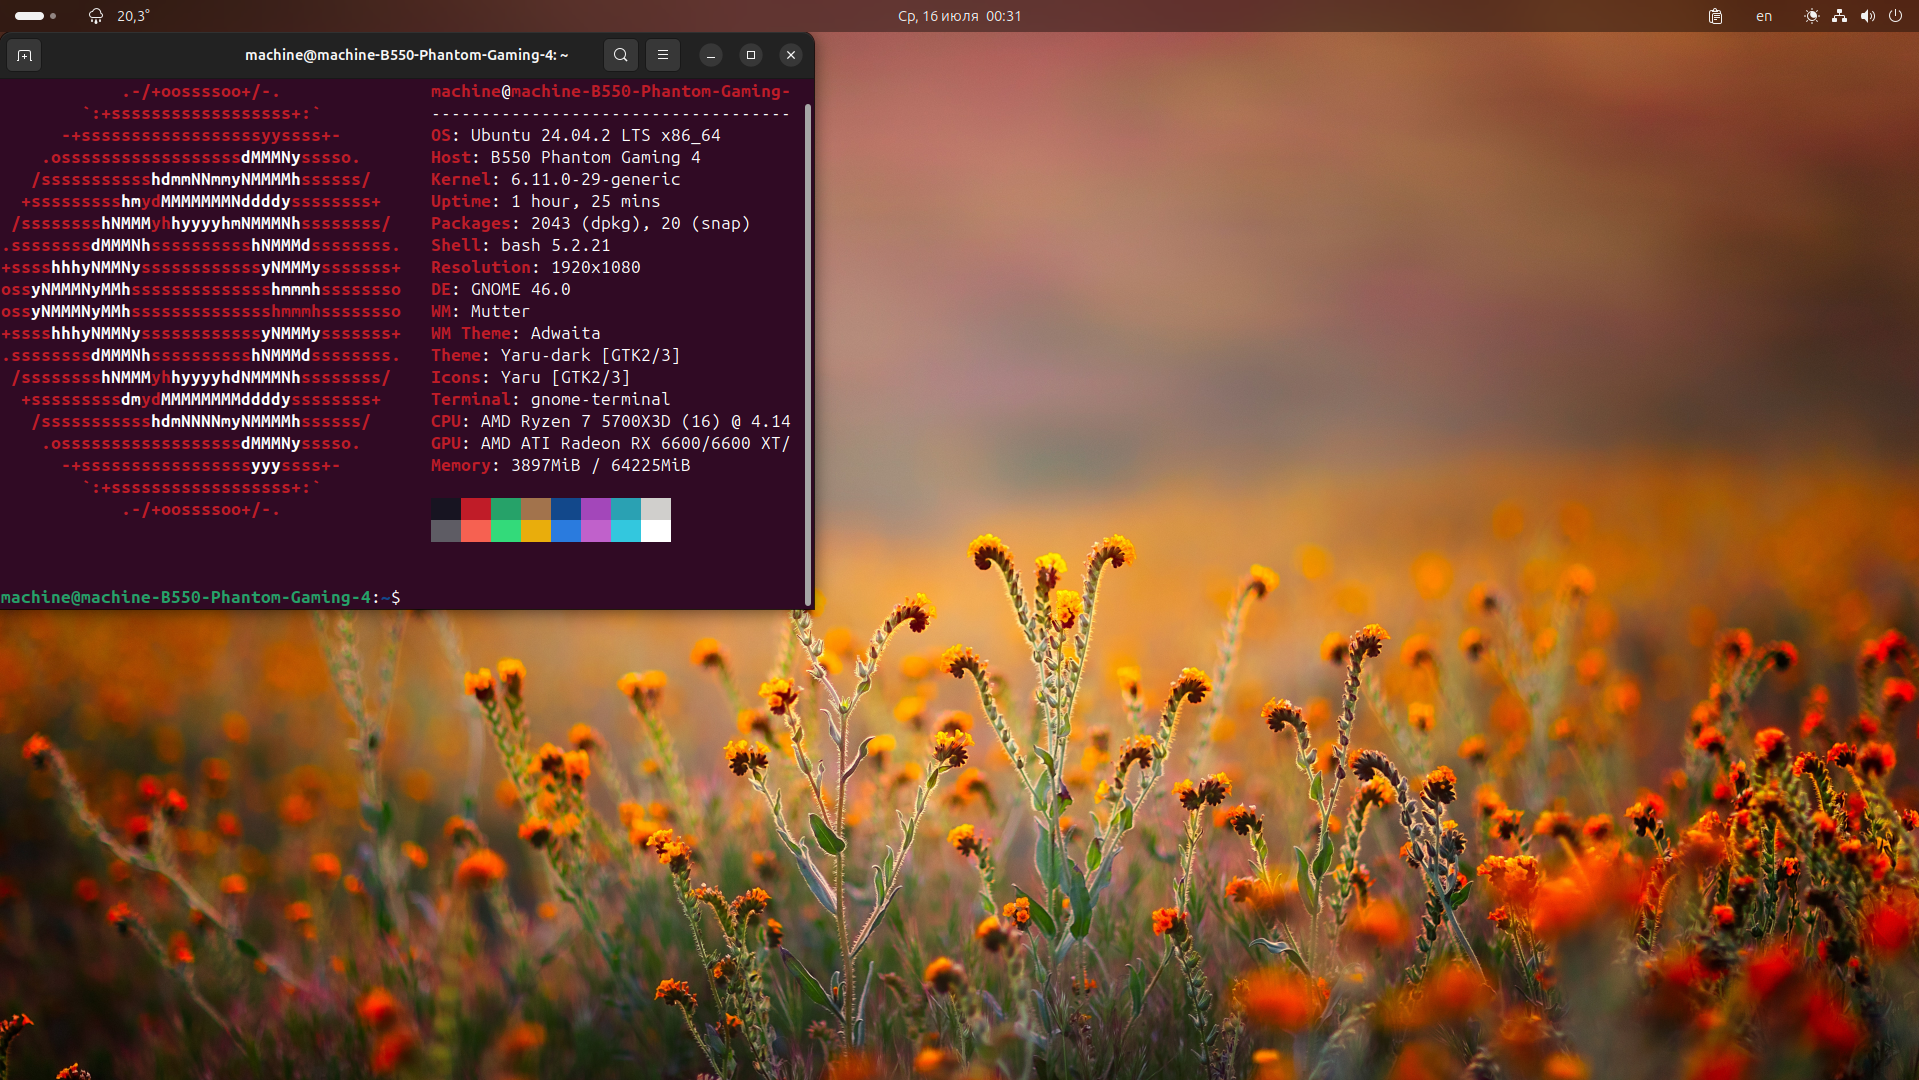Click the purple color block in neofetch palette
Image resolution: width=1919 pixels, height=1080 pixels.
point(596,509)
